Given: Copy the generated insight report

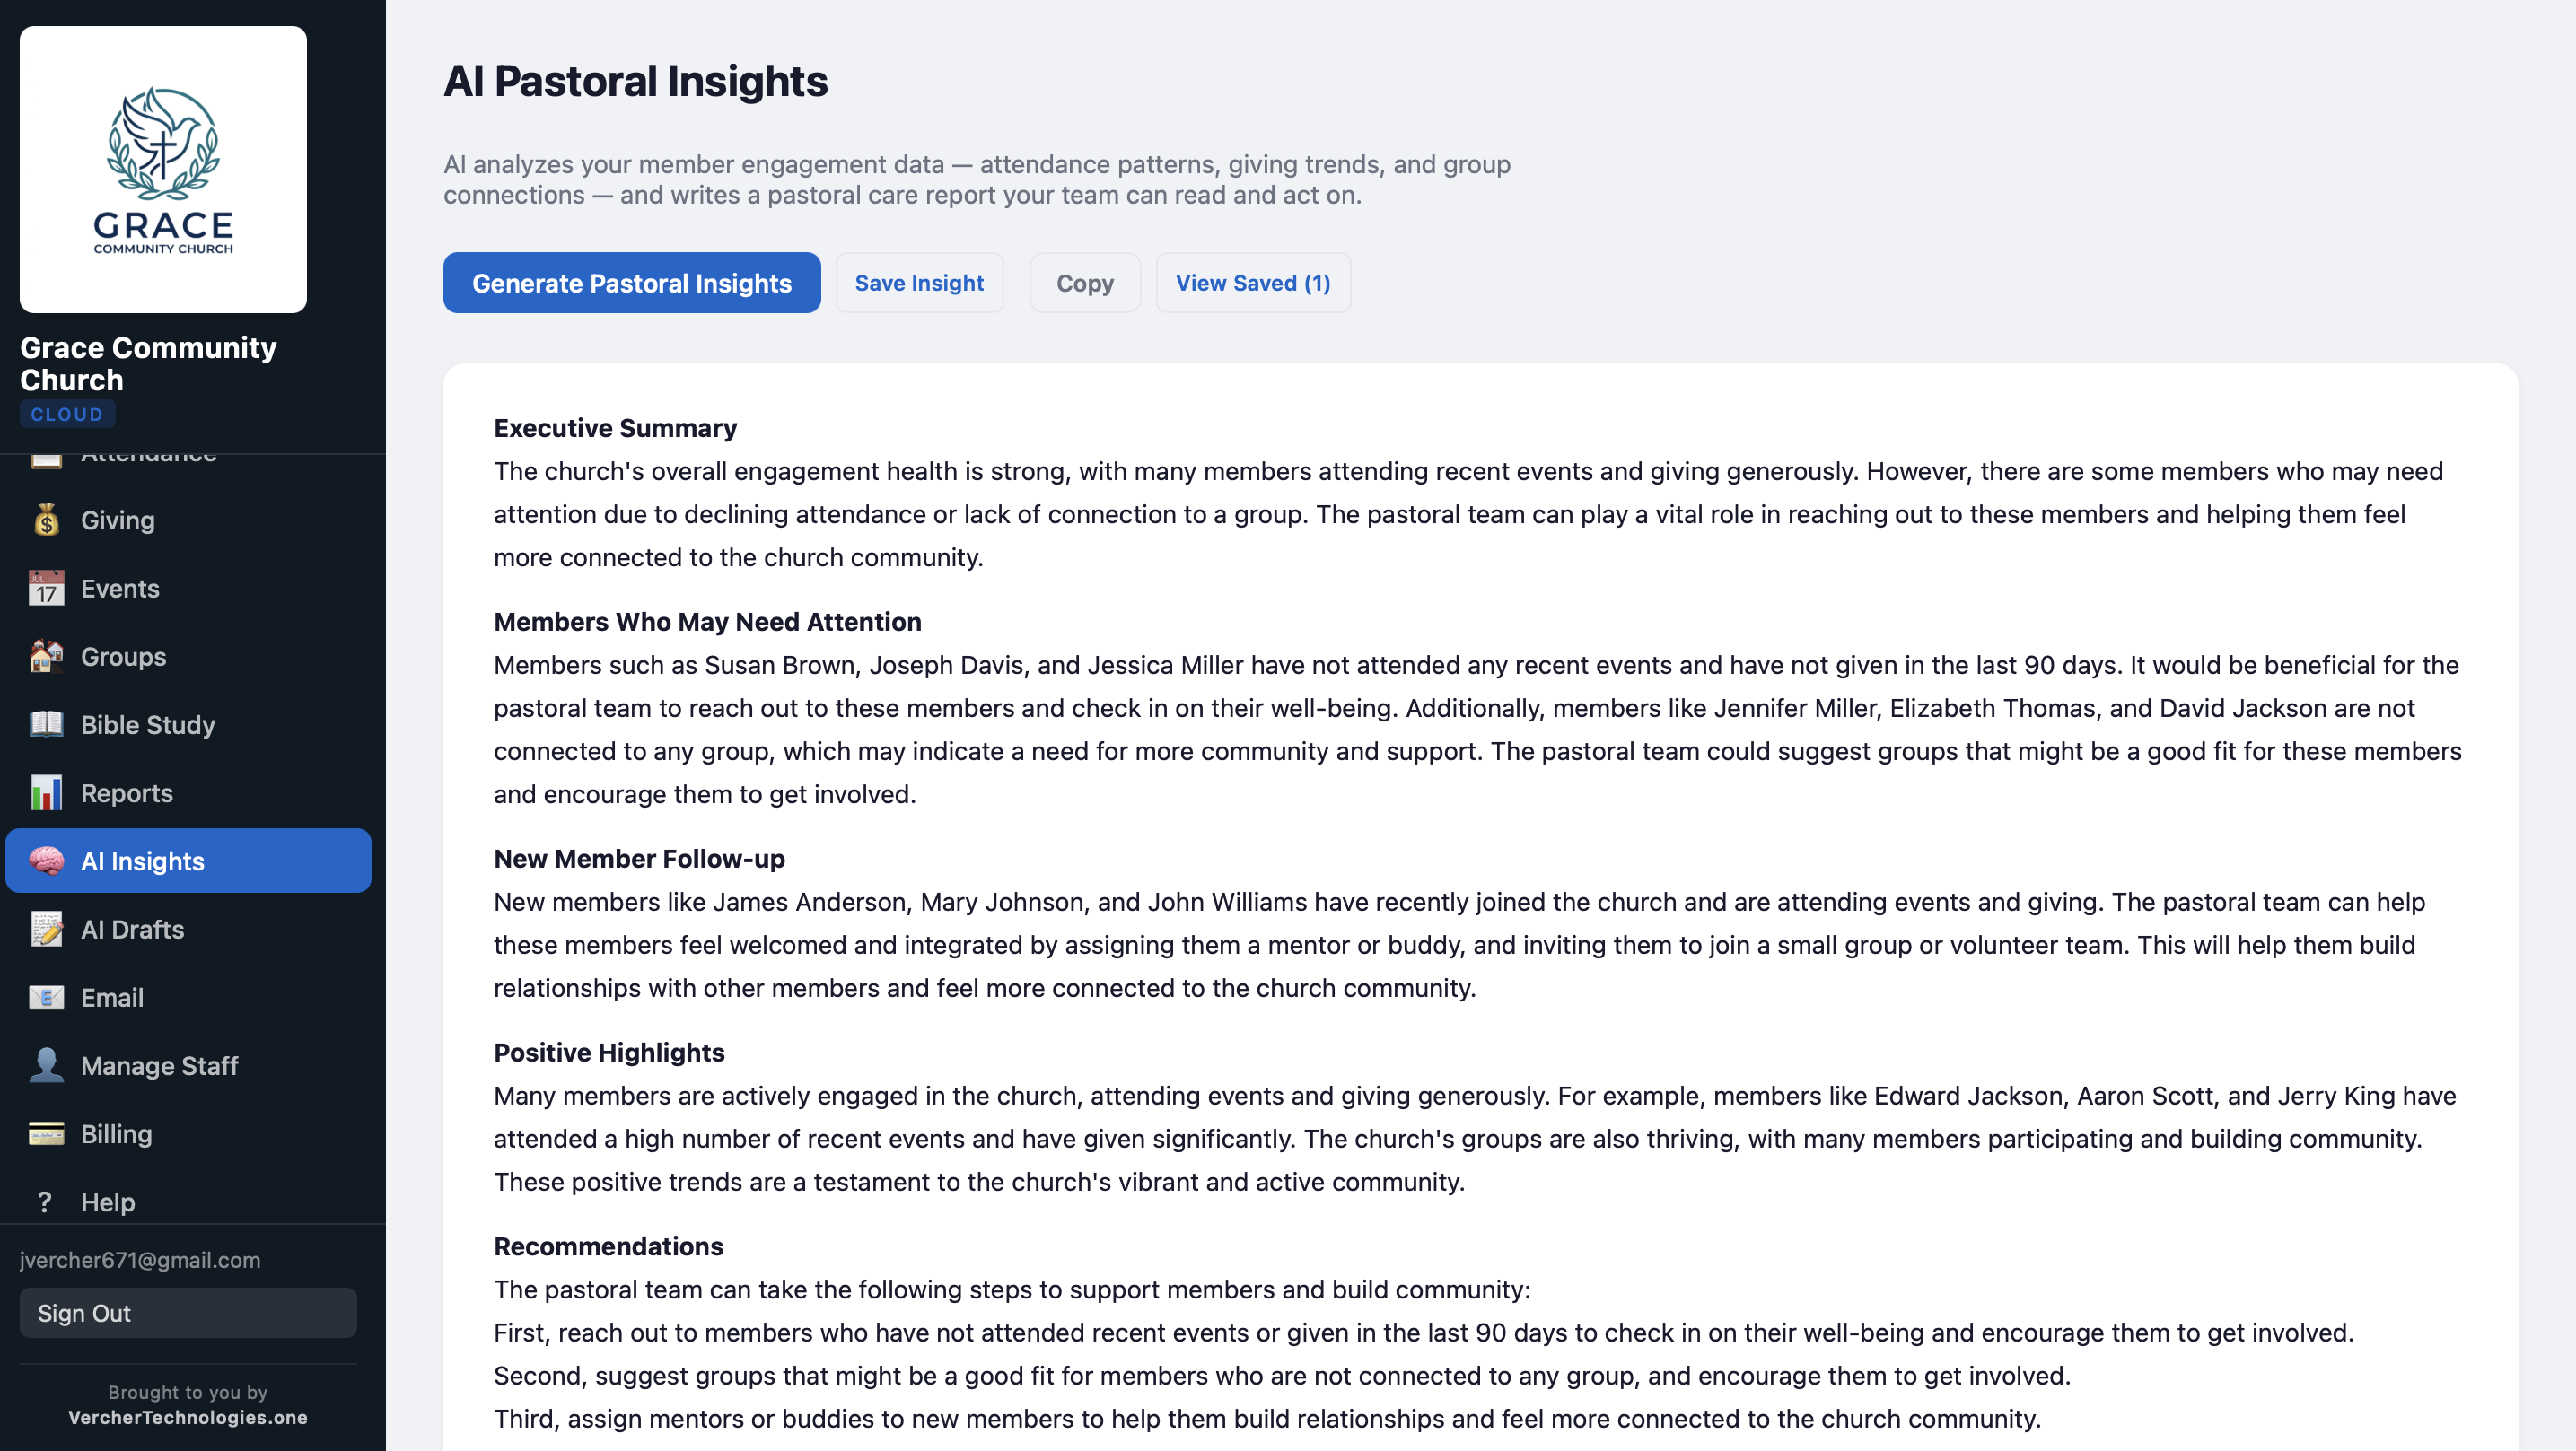Looking at the screenshot, I should (x=1084, y=283).
